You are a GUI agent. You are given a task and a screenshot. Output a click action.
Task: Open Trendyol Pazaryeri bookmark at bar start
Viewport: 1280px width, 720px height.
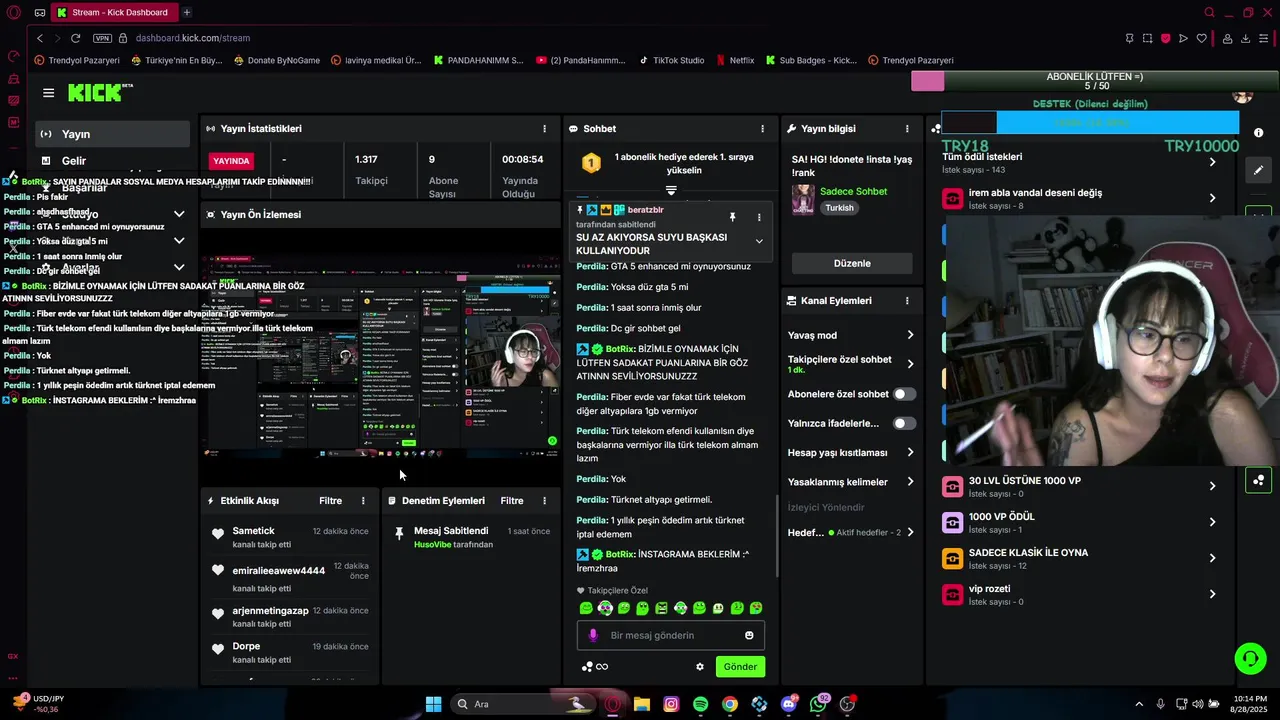click(x=77, y=60)
